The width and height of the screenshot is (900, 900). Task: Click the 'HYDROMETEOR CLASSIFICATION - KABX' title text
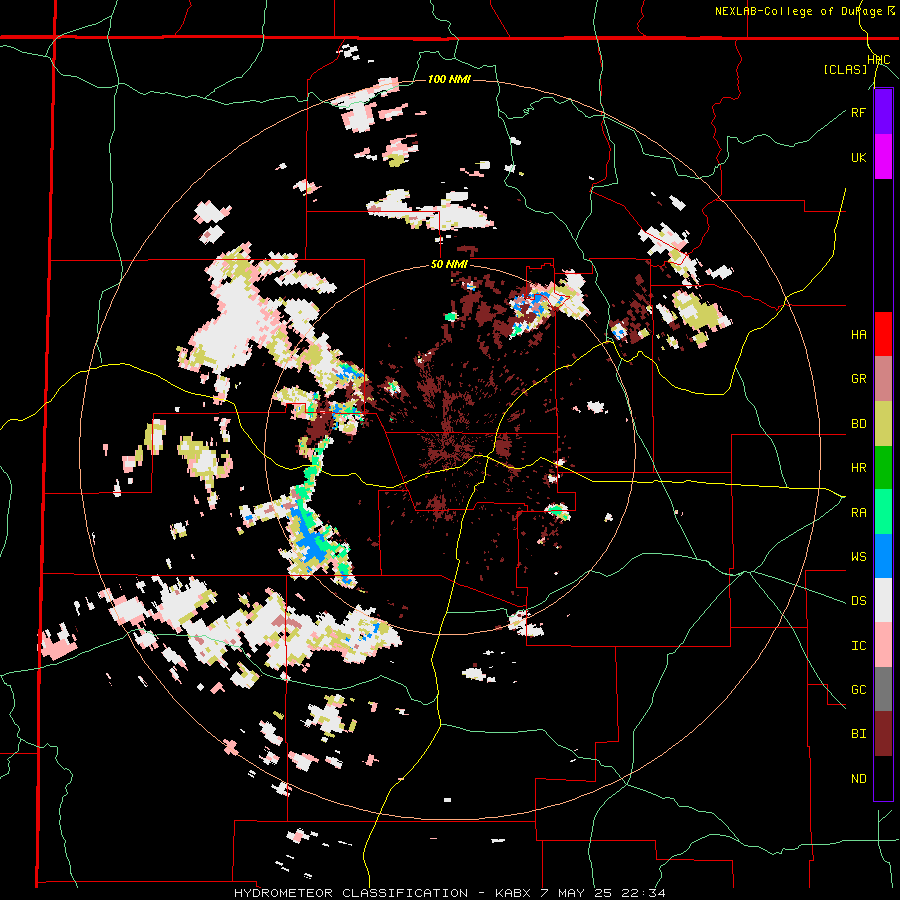pos(385,893)
